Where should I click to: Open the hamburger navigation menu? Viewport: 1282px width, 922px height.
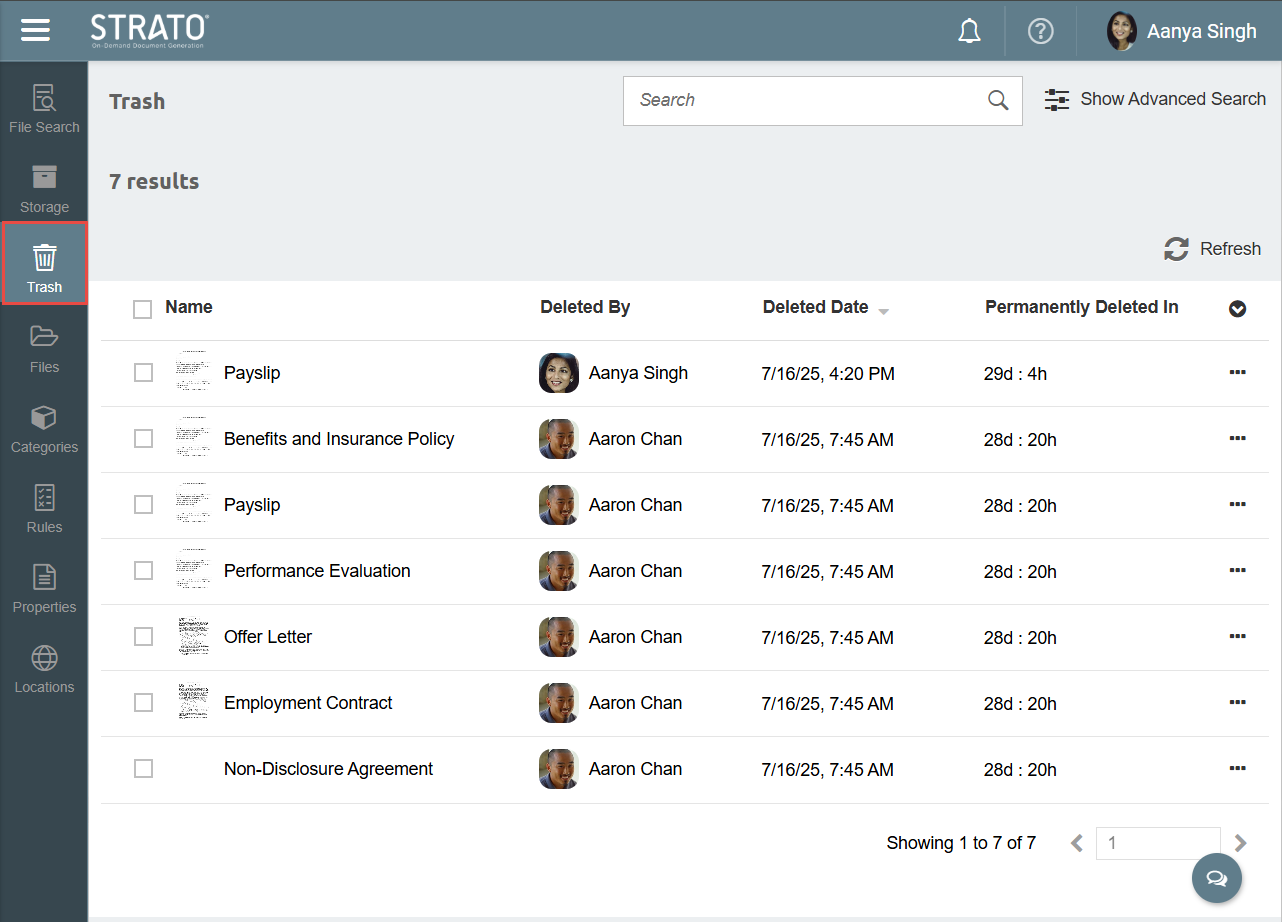35,31
